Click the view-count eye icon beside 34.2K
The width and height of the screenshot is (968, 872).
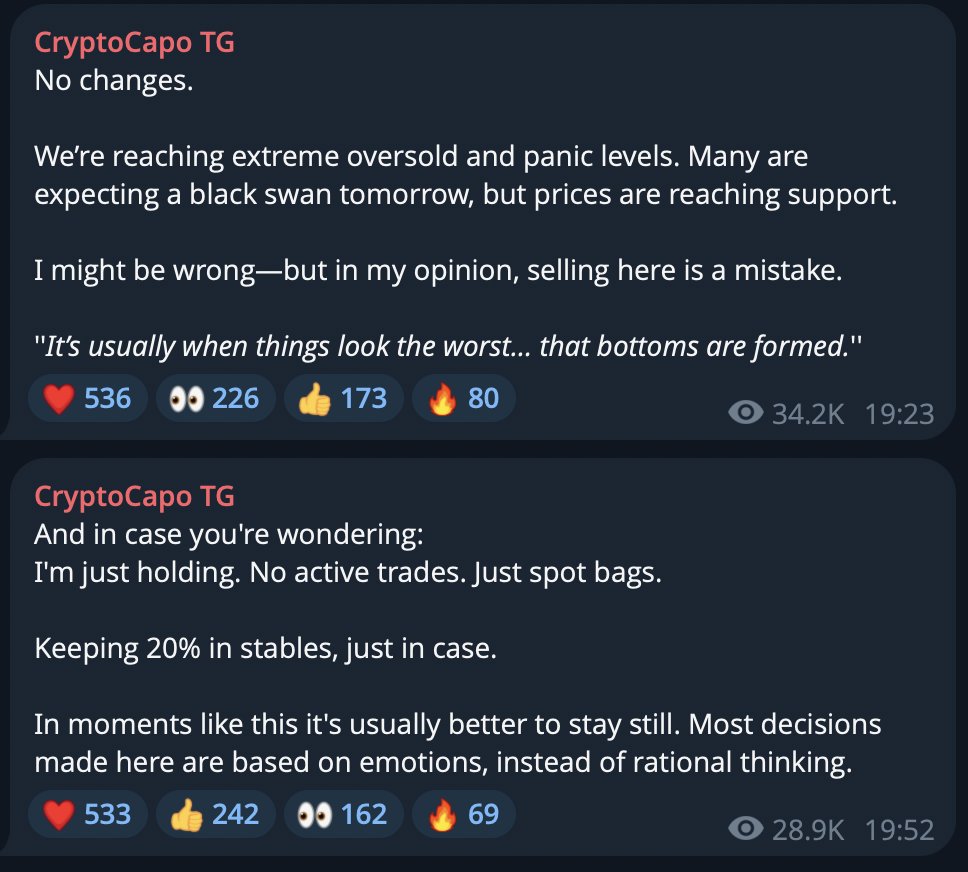pyautogui.click(x=746, y=413)
